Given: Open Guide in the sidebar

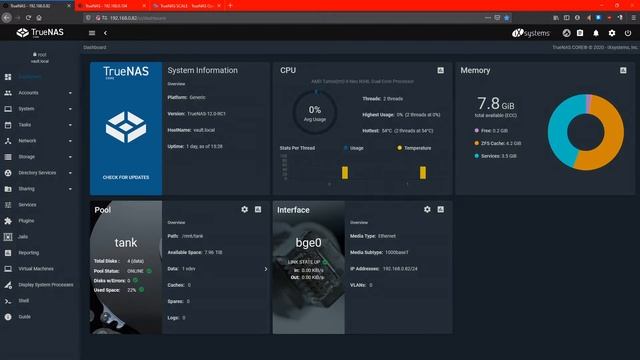Looking at the screenshot, I should (x=40, y=316).
